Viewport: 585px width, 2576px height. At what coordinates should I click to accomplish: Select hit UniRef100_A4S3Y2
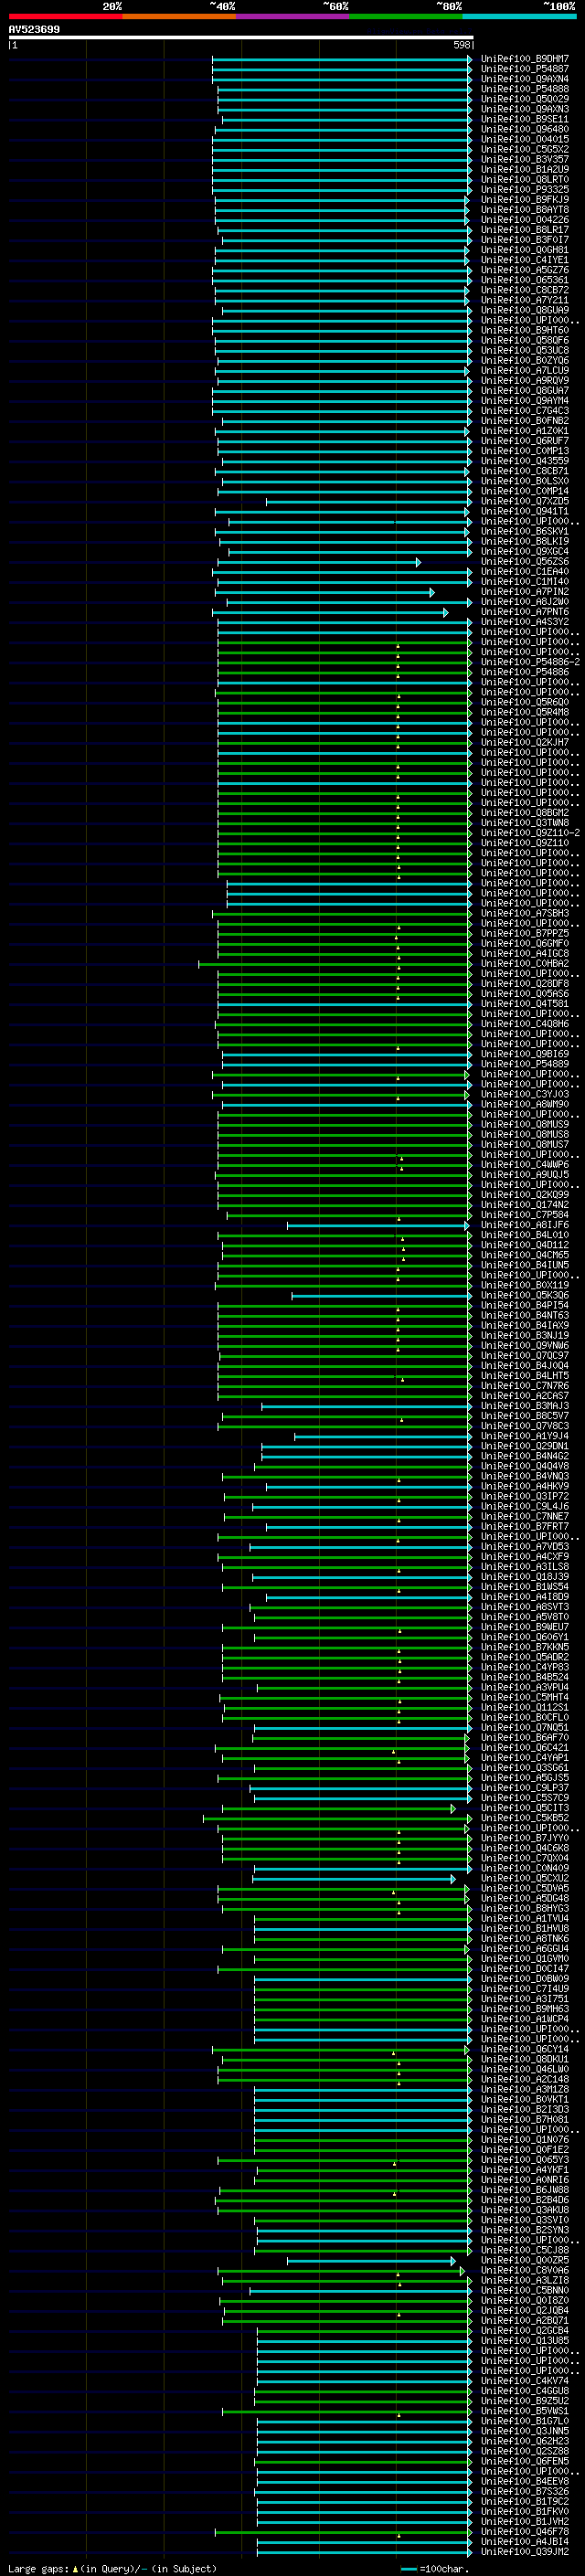point(525,621)
